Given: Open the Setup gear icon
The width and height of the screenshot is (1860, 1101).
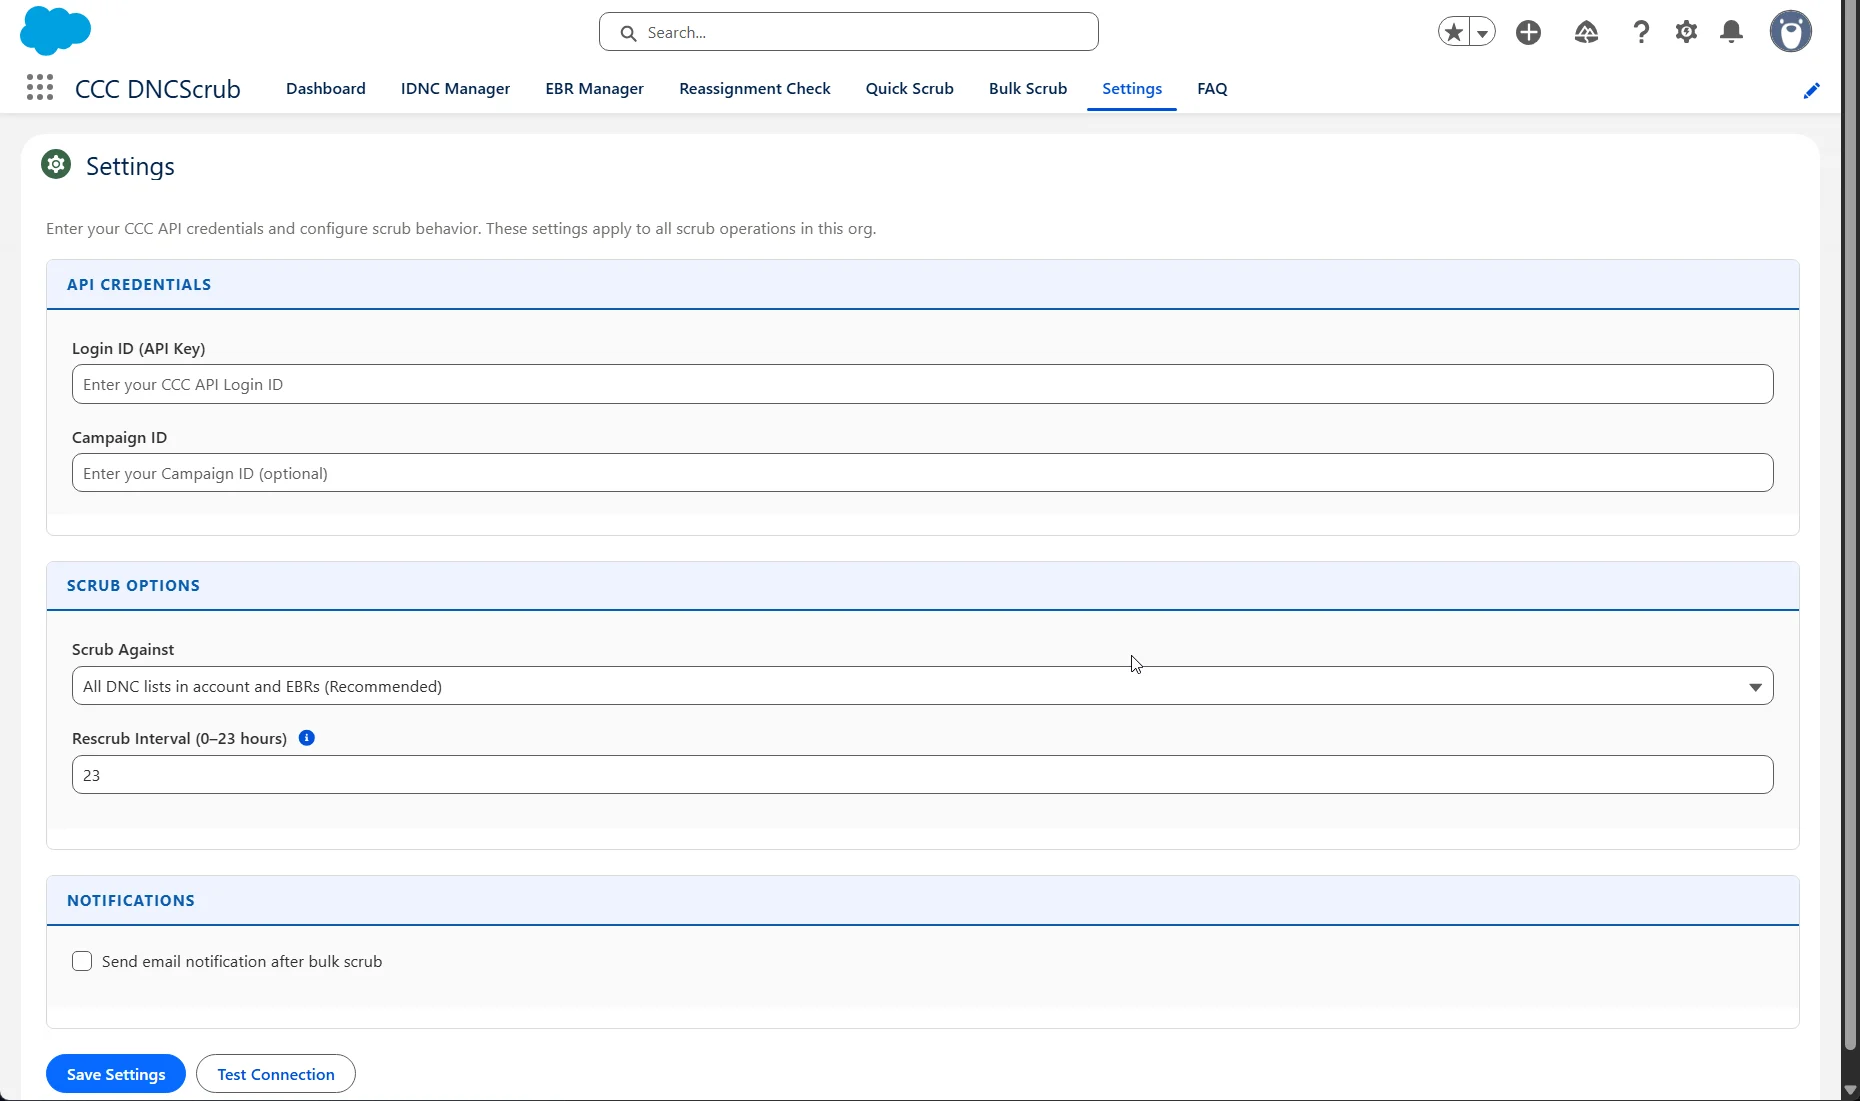Looking at the screenshot, I should 1687,32.
